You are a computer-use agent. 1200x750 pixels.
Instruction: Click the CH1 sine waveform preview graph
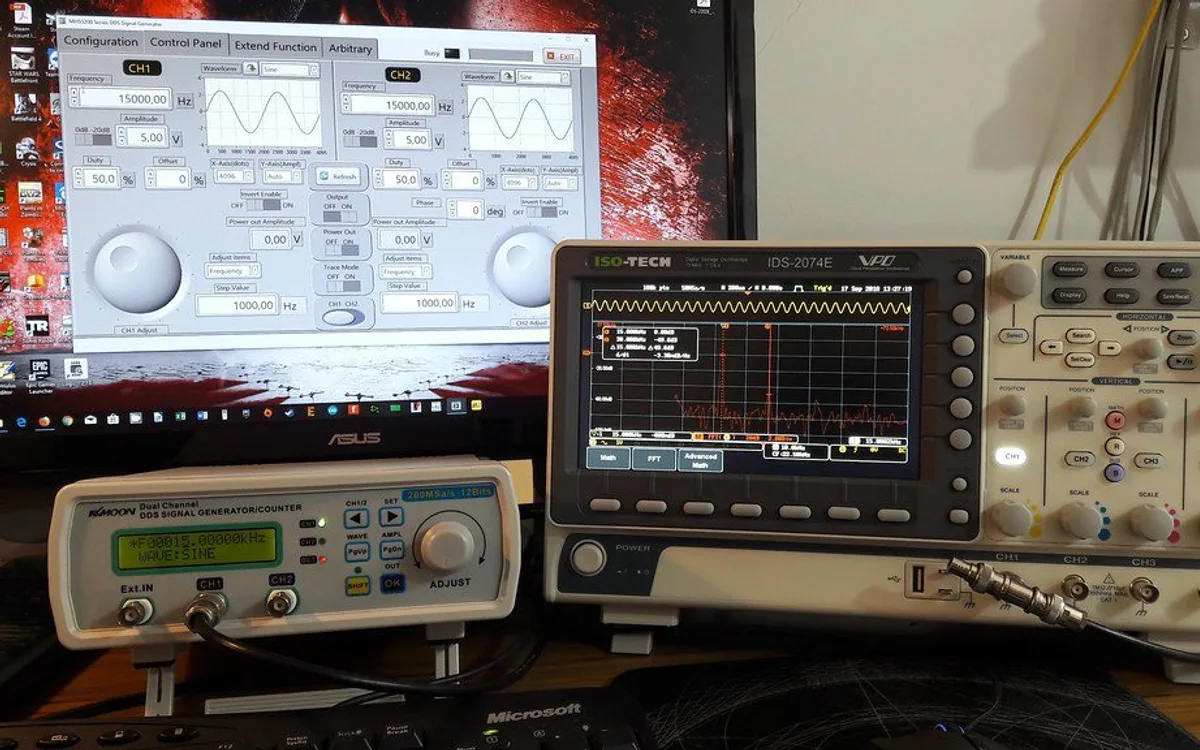click(x=264, y=112)
